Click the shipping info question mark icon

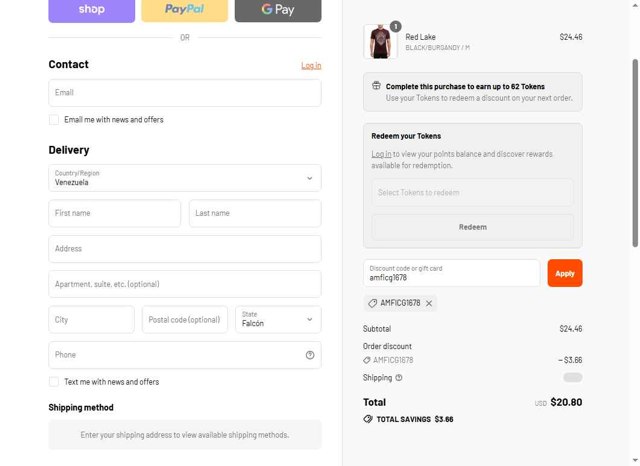[x=399, y=378]
